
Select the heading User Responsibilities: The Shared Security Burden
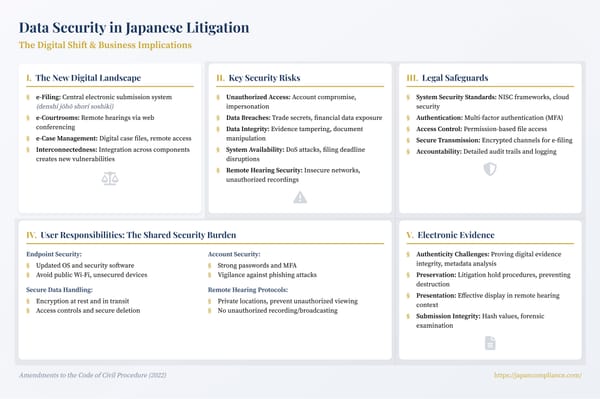(x=138, y=235)
